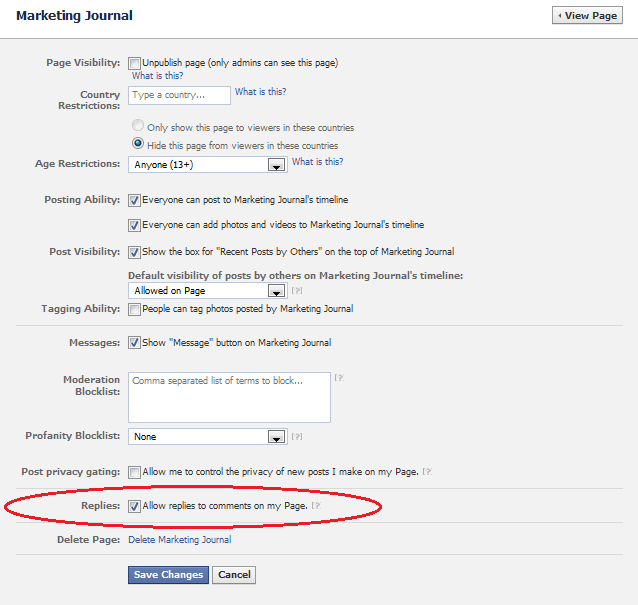Click into the Moderation Blocklist text area
Image resolution: width=638 pixels, height=605 pixels.
coord(229,398)
